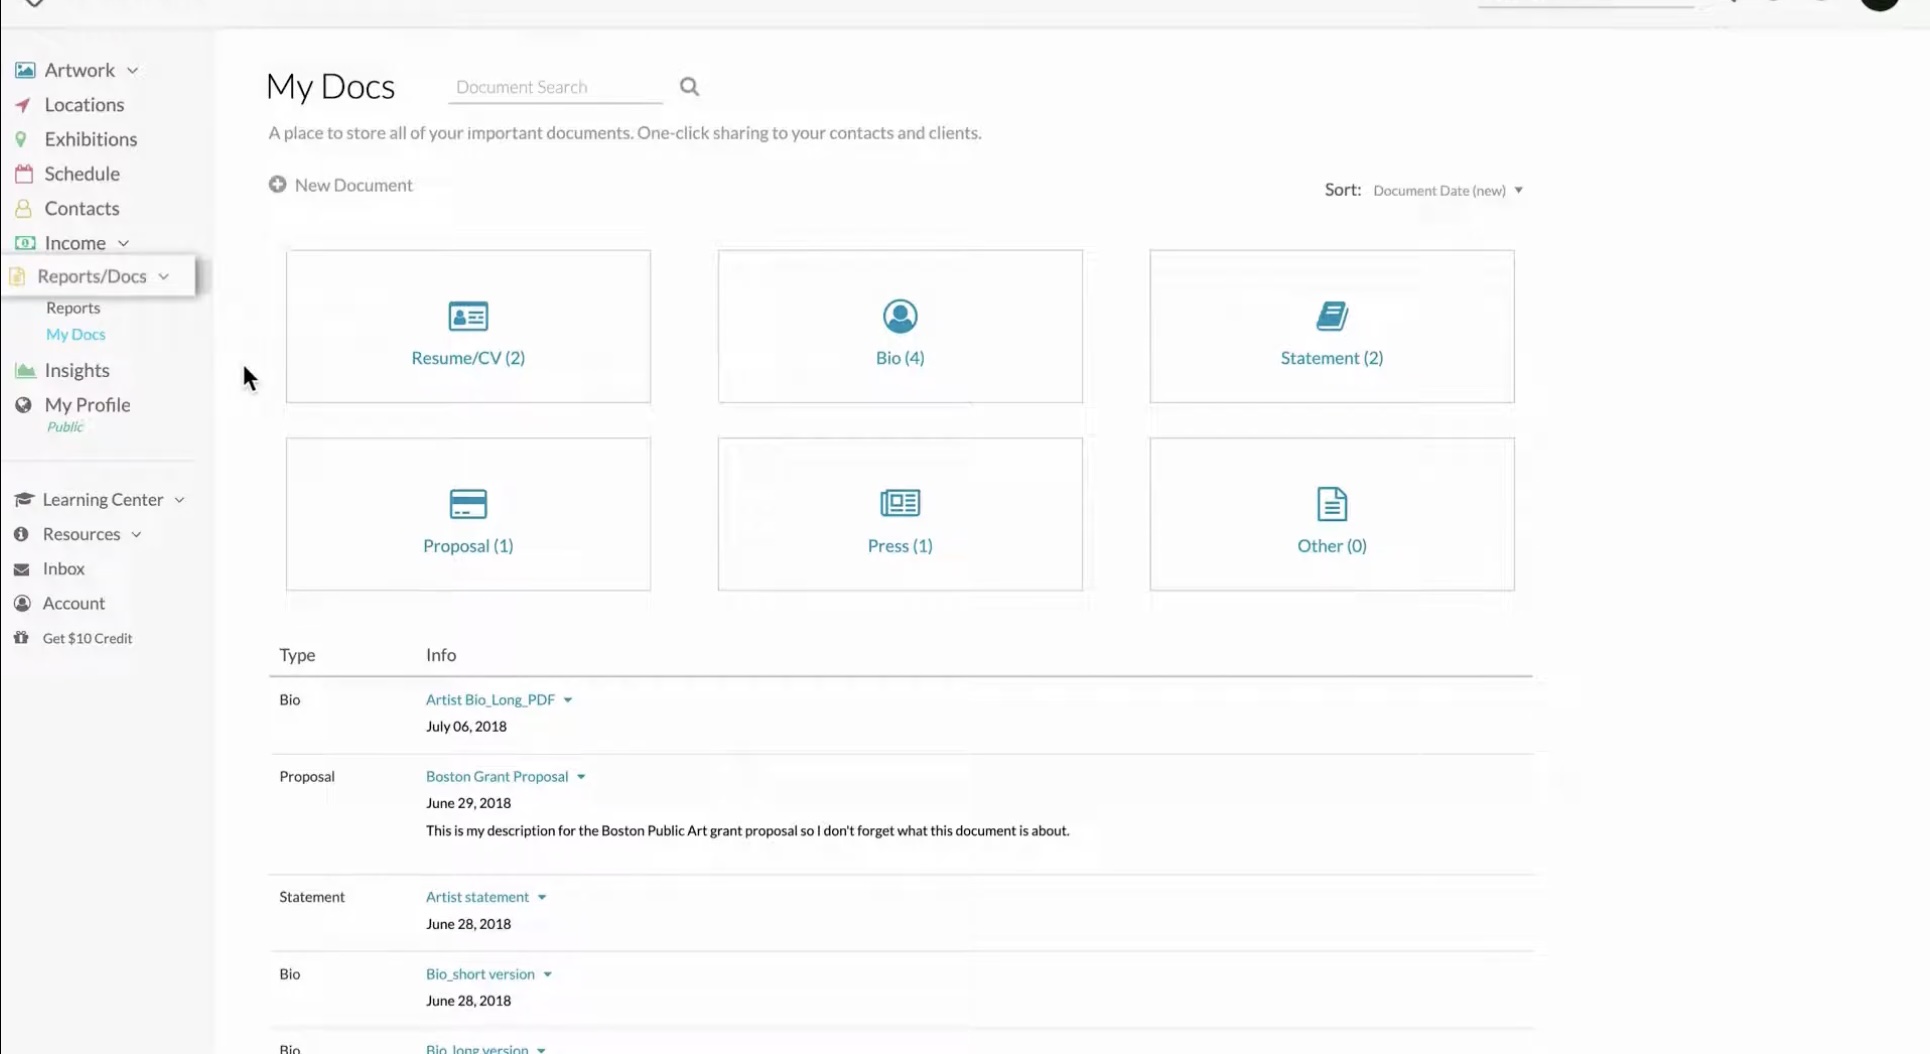Click Get $10 Credit link
The width and height of the screenshot is (1930, 1054).
click(x=87, y=638)
